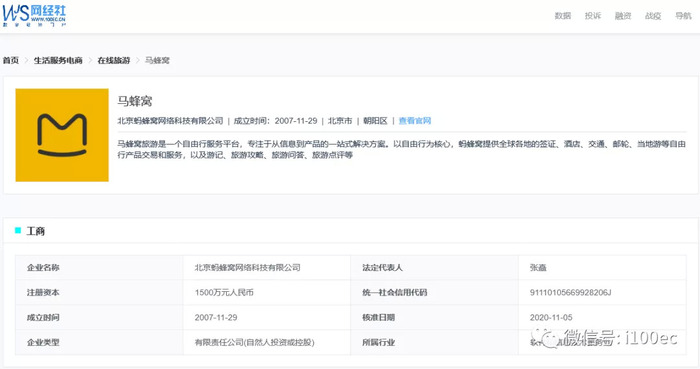
Task: Open 生活服务电商 breadcrumb link
Action: point(58,60)
